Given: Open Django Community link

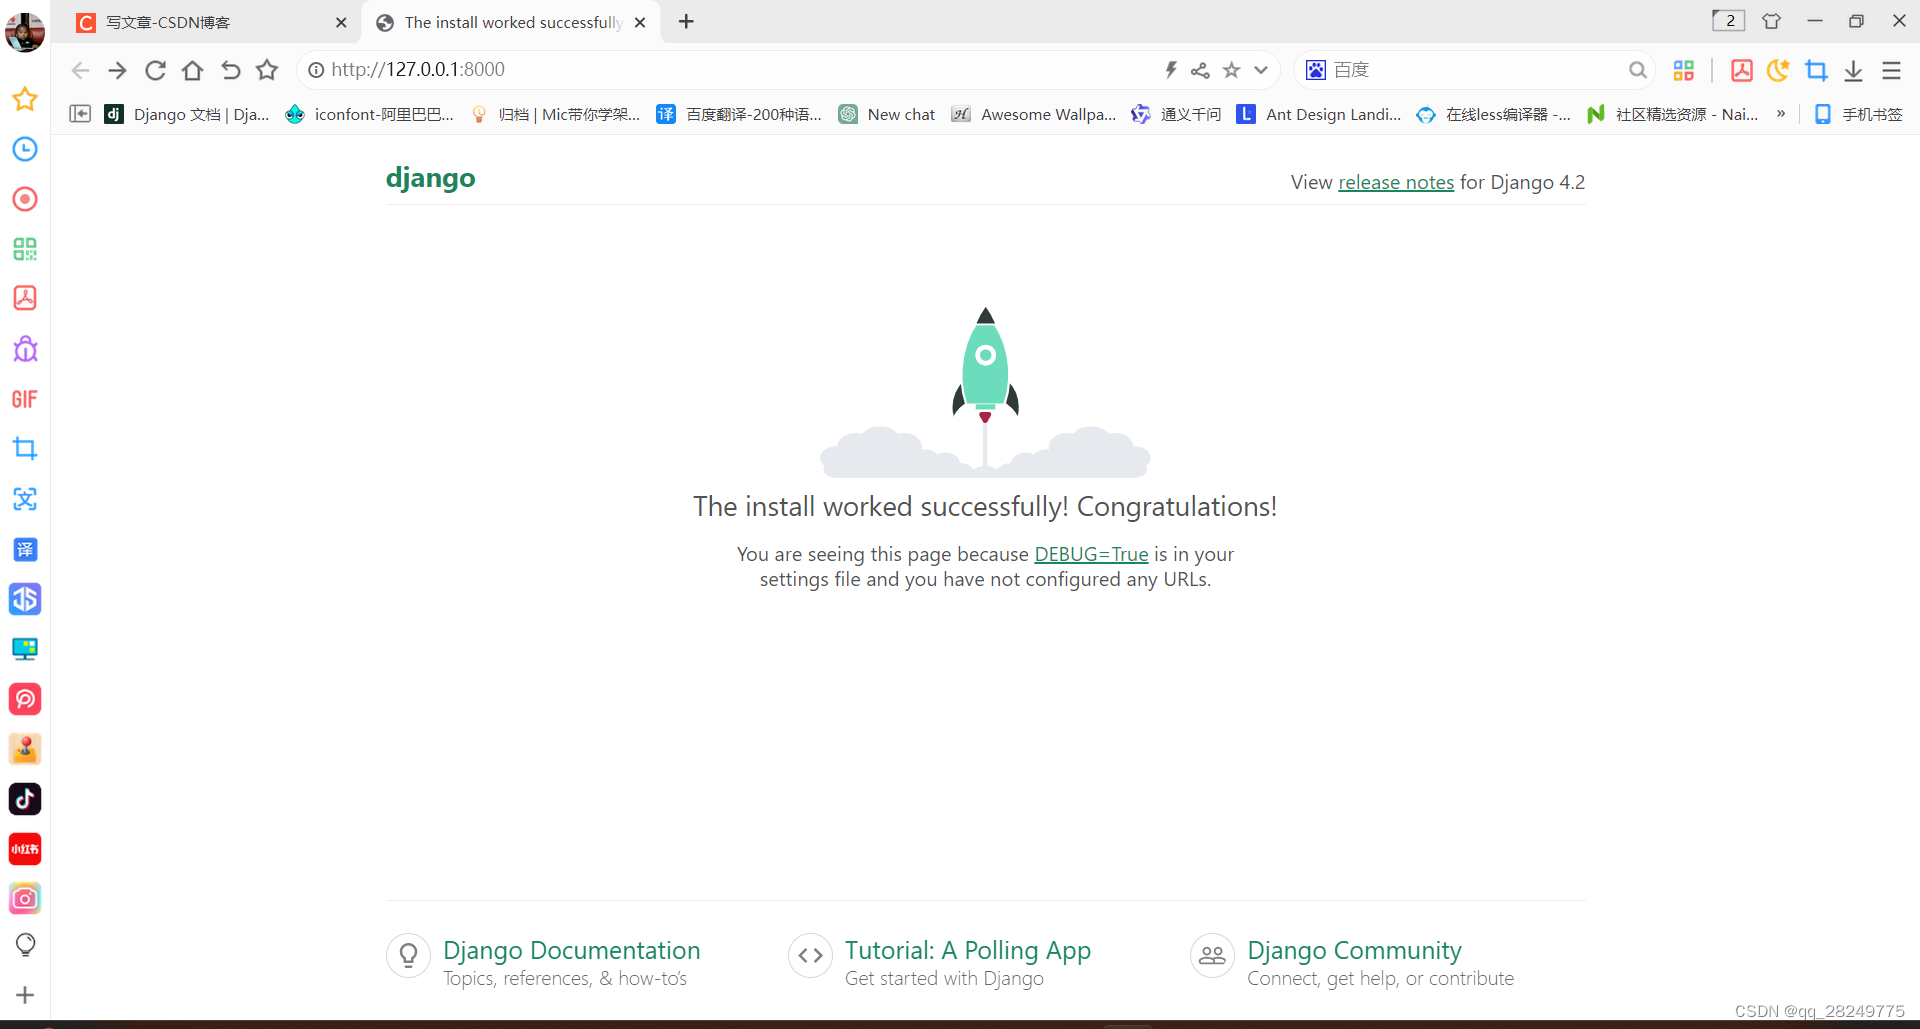Looking at the screenshot, I should (1354, 950).
